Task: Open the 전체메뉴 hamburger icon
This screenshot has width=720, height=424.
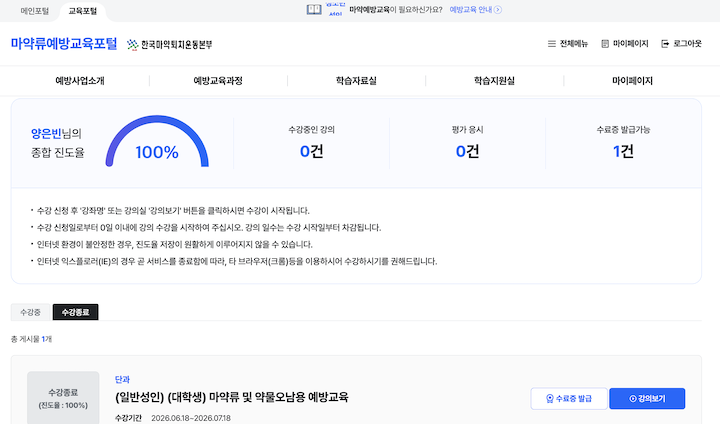Action: 551,44
